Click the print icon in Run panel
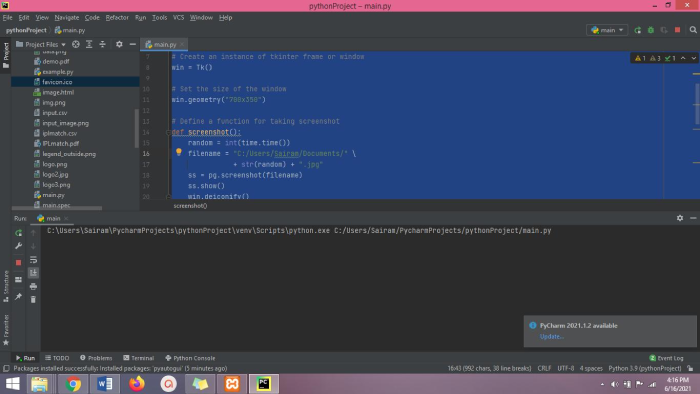Screen dimensions: 700x394 pos(33,286)
